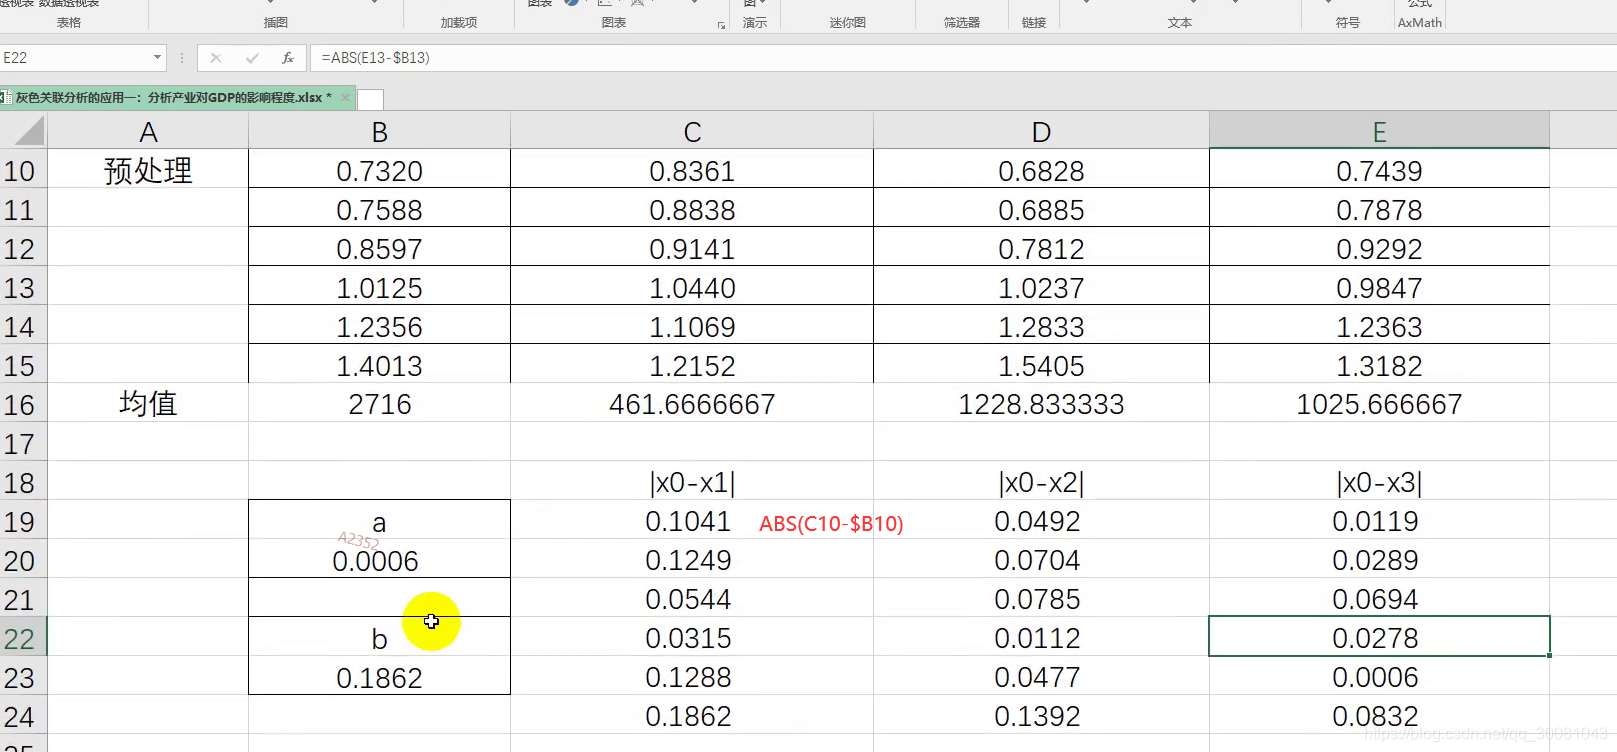Viewport: 1617px width, 752px height.
Task: Click the cell labeled 均值
Action: [148, 404]
